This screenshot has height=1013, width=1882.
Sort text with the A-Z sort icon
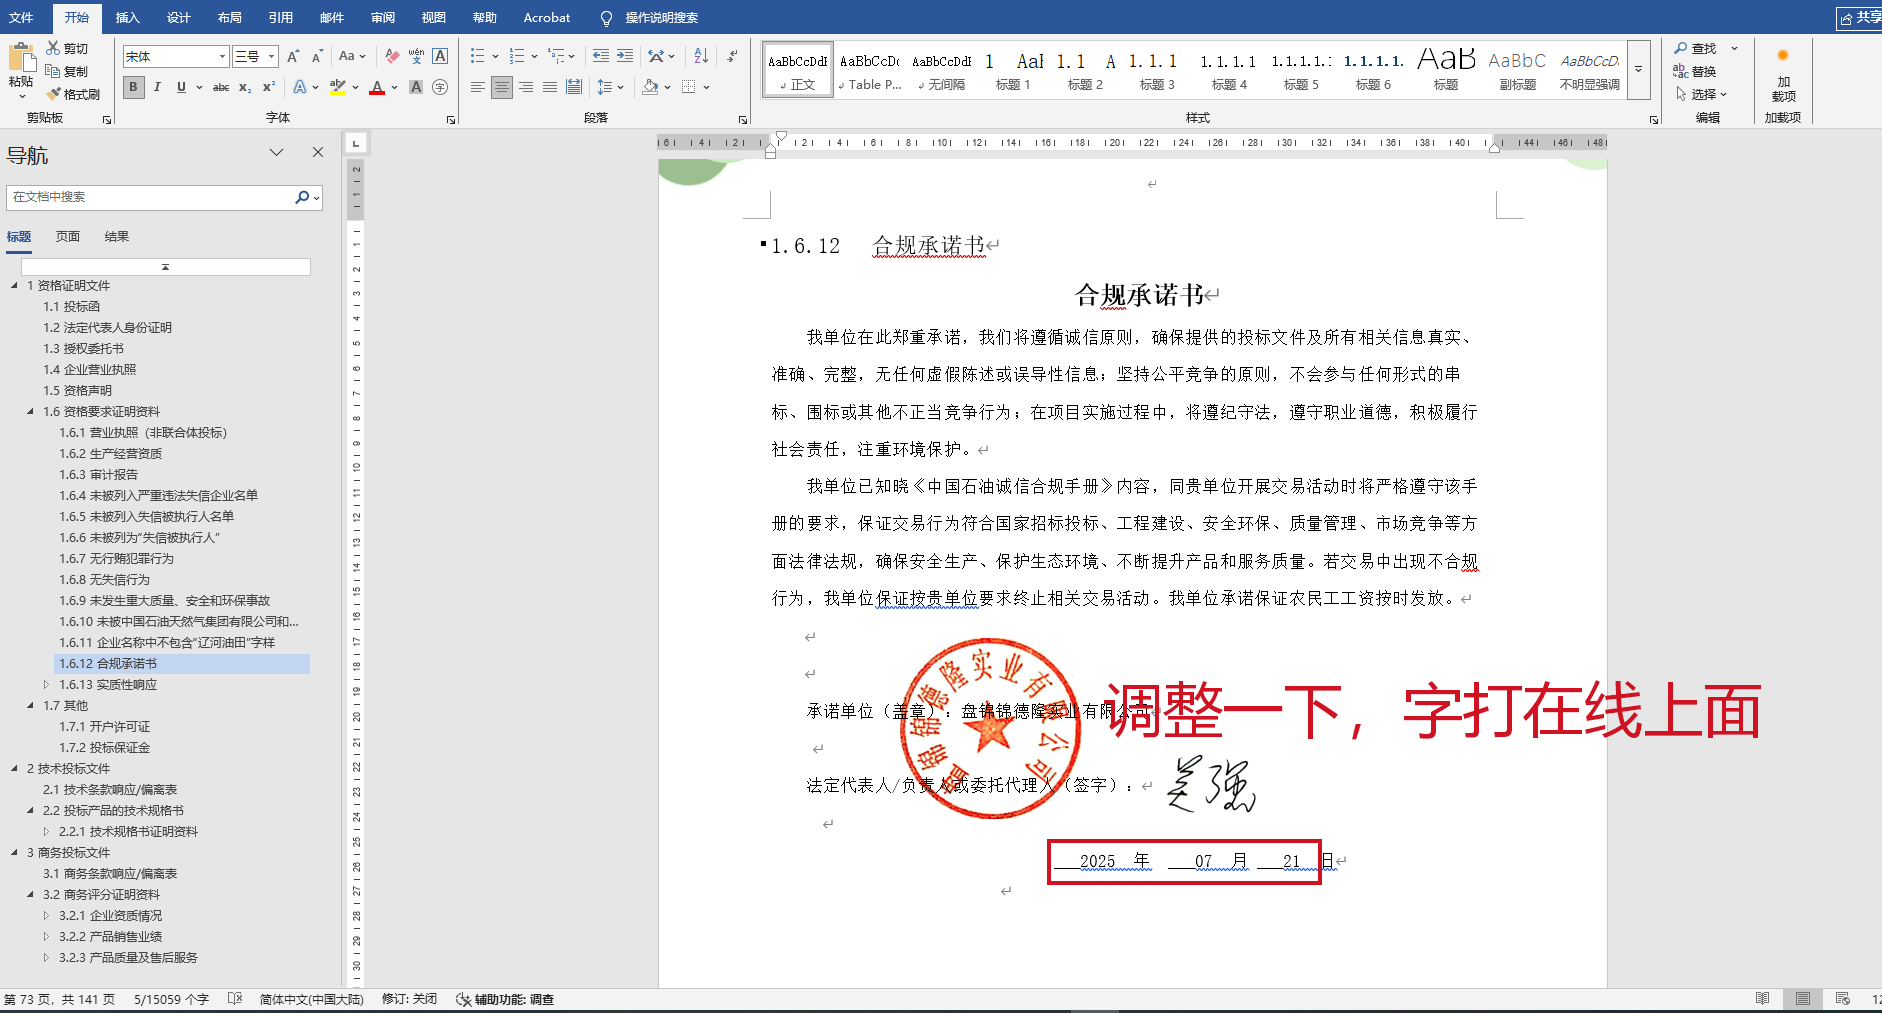click(701, 56)
